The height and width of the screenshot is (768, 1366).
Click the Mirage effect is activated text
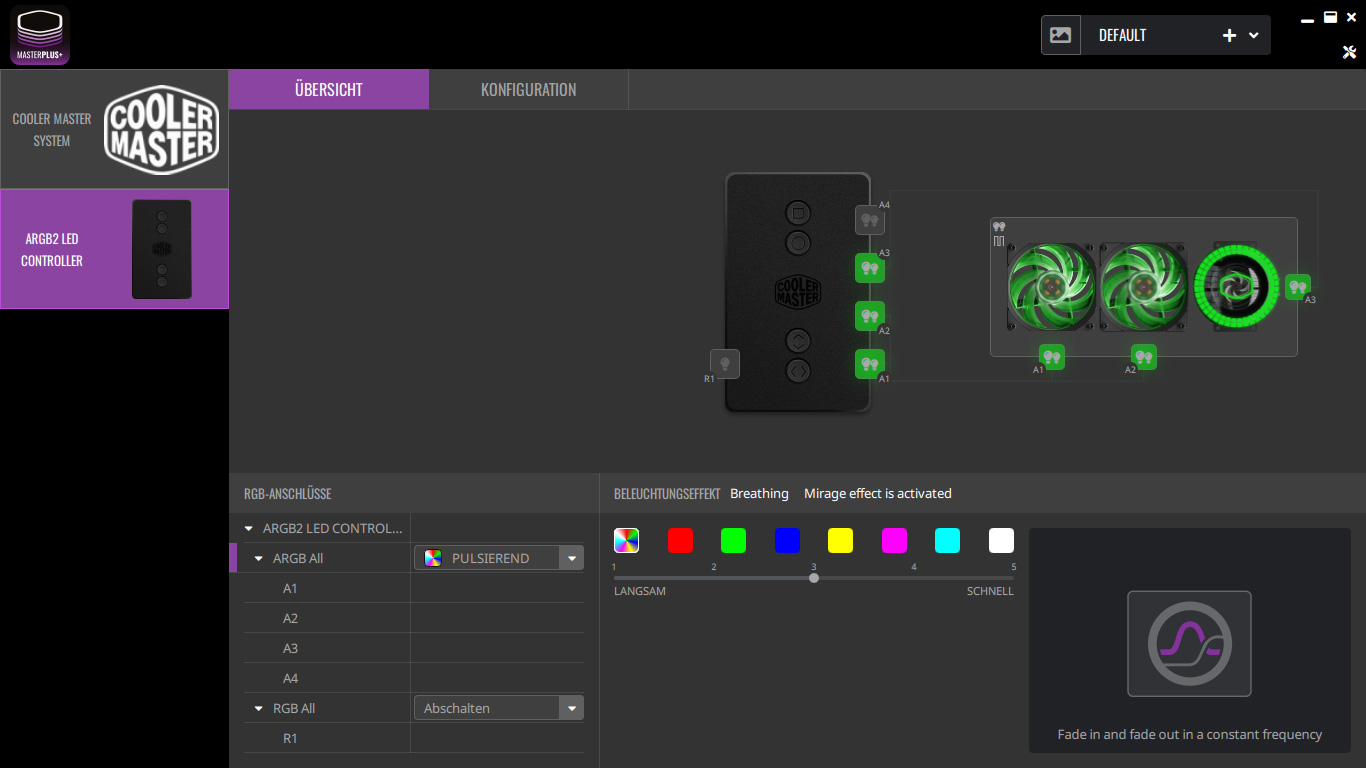tap(878, 494)
